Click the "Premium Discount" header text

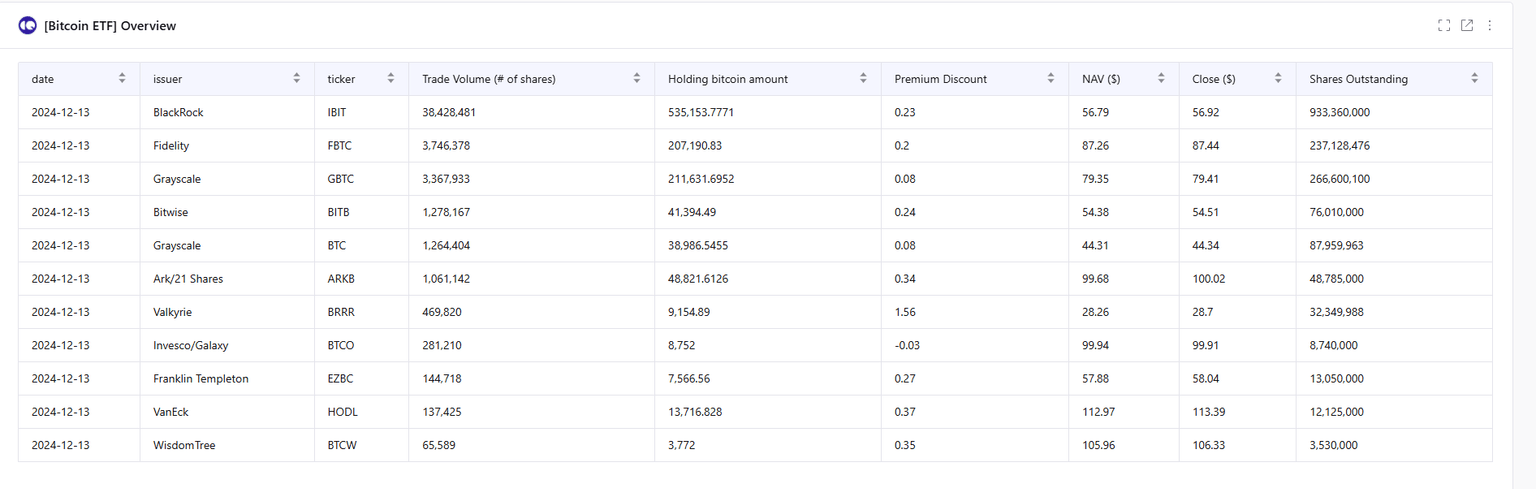tap(940, 79)
